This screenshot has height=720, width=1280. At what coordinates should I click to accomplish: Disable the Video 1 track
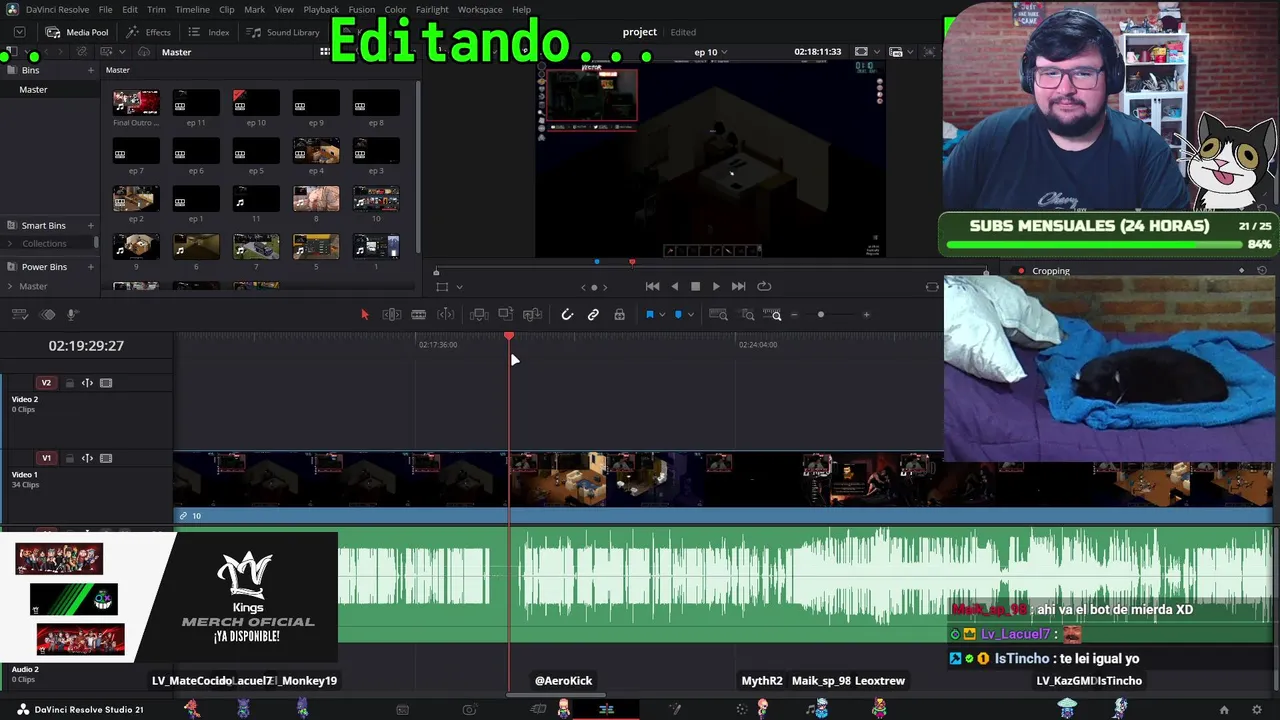tap(106, 458)
